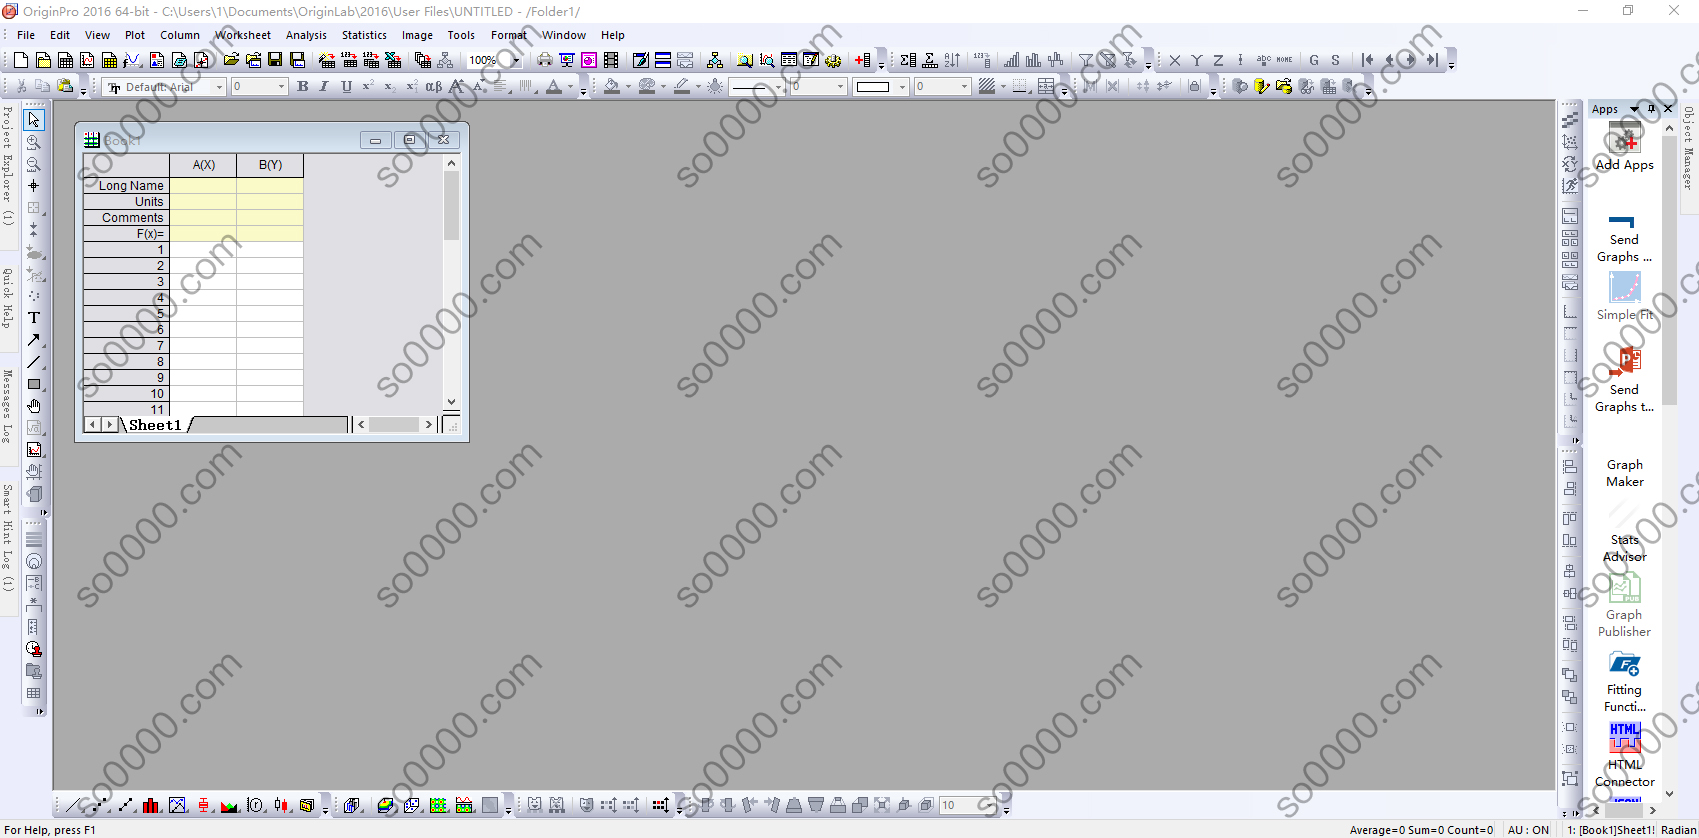Set column as Z using the Z icon
The width and height of the screenshot is (1699, 838).
point(1219,60)
